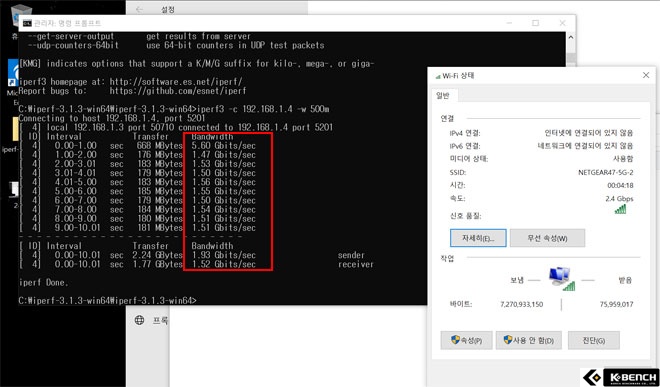Click the network computers activity icon
The image size is (660, 387).
562,279
